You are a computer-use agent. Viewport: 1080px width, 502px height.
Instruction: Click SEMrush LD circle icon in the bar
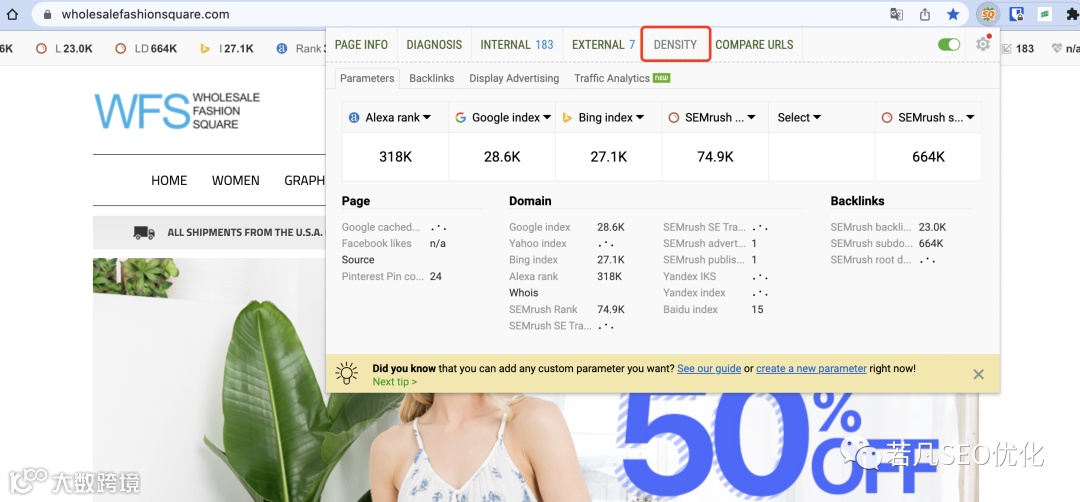tap(121, 49)
